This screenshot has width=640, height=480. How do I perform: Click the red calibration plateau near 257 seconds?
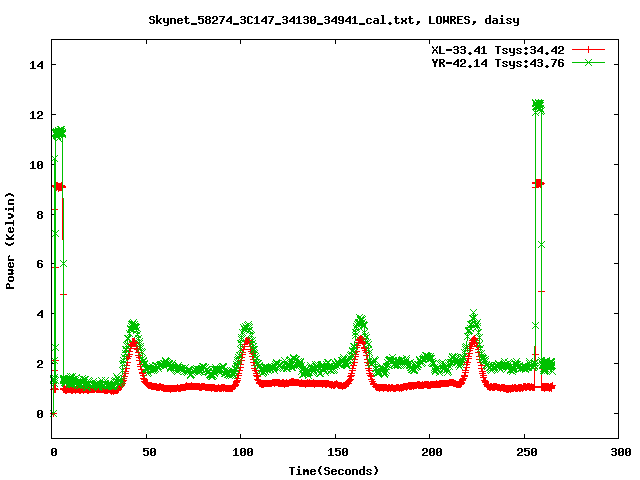coord(538,184)
